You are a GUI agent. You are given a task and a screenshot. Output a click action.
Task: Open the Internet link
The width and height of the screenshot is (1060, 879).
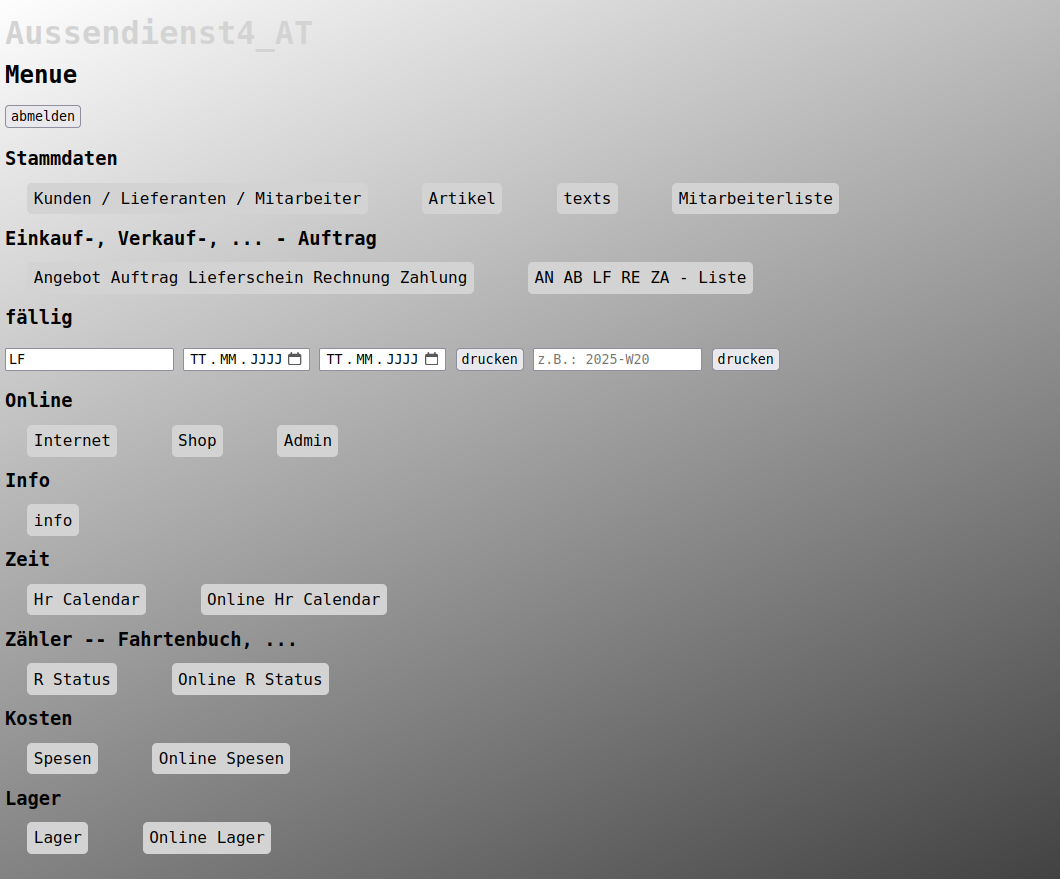(72, 441)
